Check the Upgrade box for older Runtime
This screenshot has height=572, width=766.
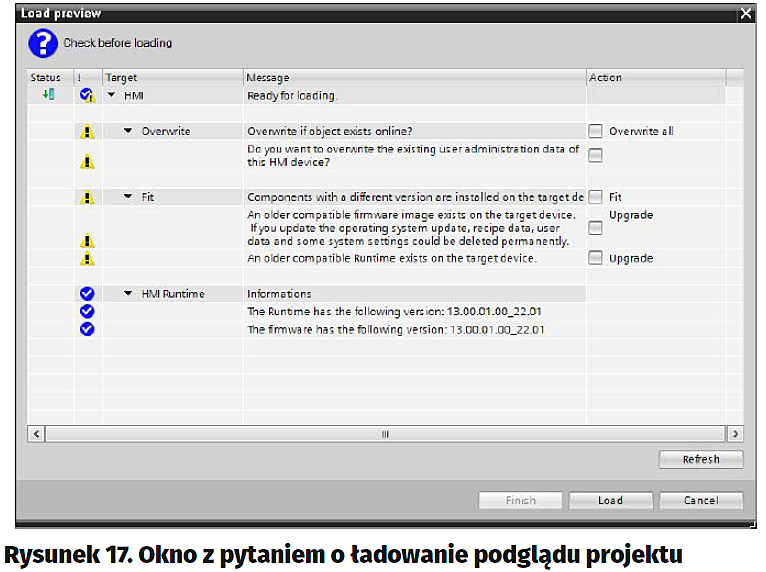tap(596, 258)
